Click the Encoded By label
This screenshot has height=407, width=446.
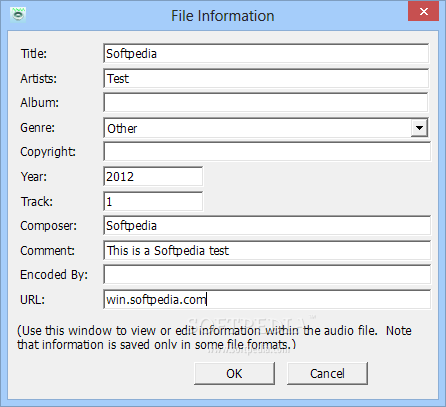[54, 275]
